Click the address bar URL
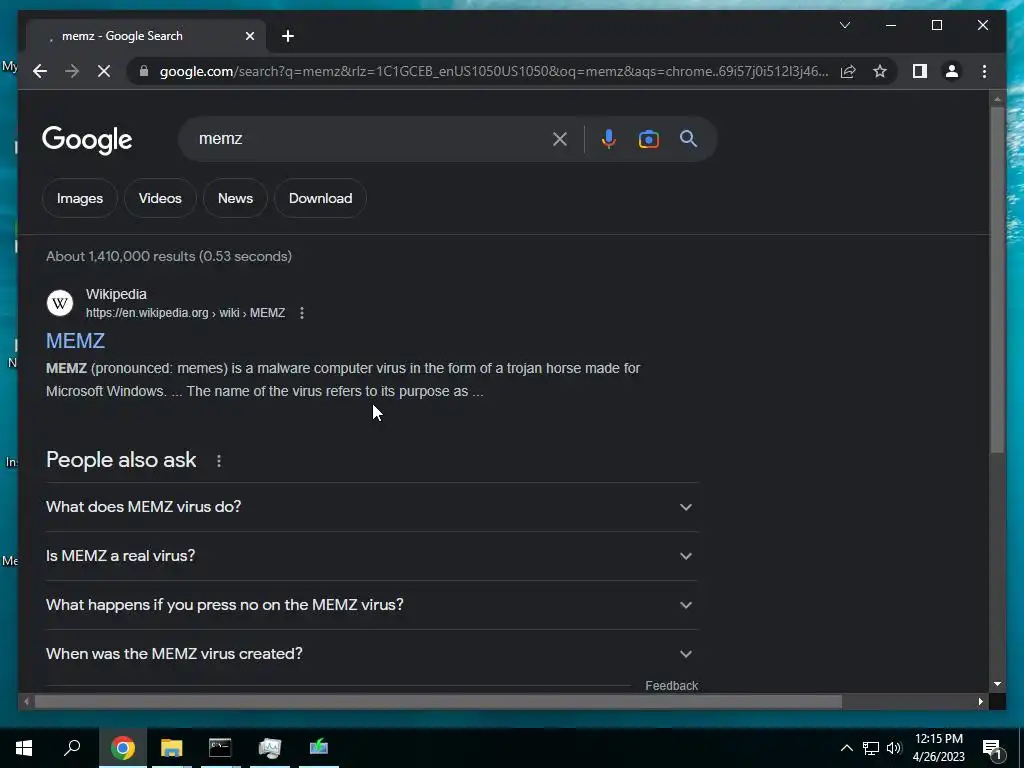Image resolution: width=1024 pixels, height=768 pixels. [x=494, y=71]
